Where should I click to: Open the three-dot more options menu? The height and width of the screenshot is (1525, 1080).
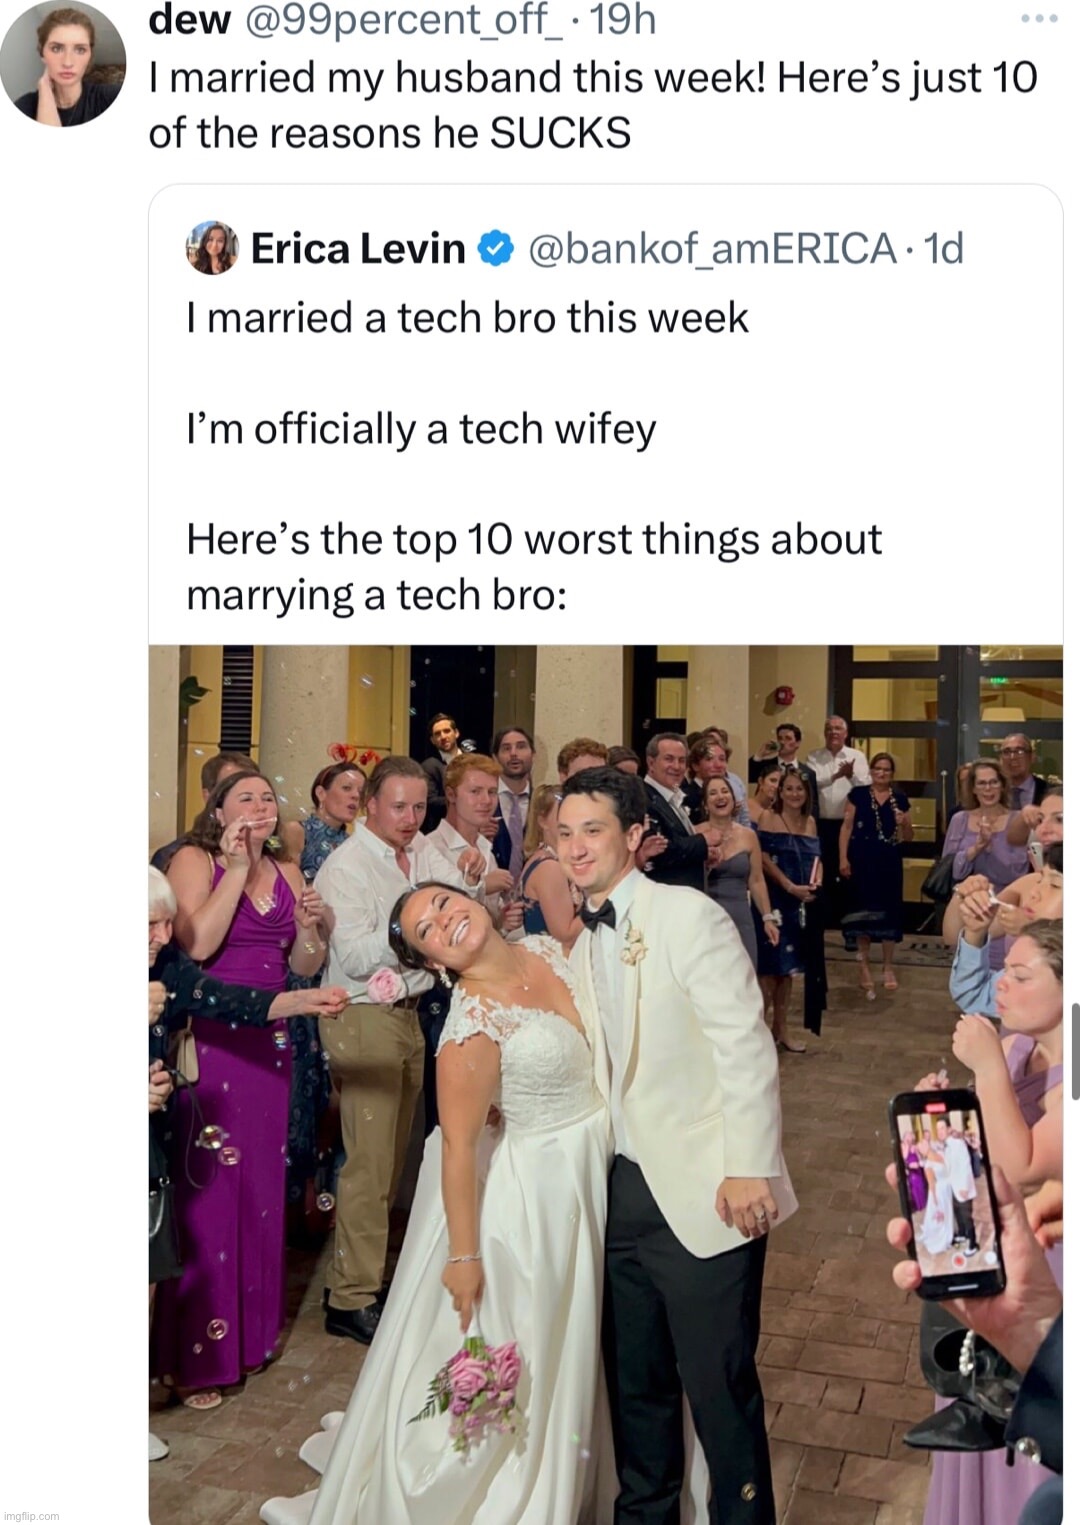tap(1039, 19)
